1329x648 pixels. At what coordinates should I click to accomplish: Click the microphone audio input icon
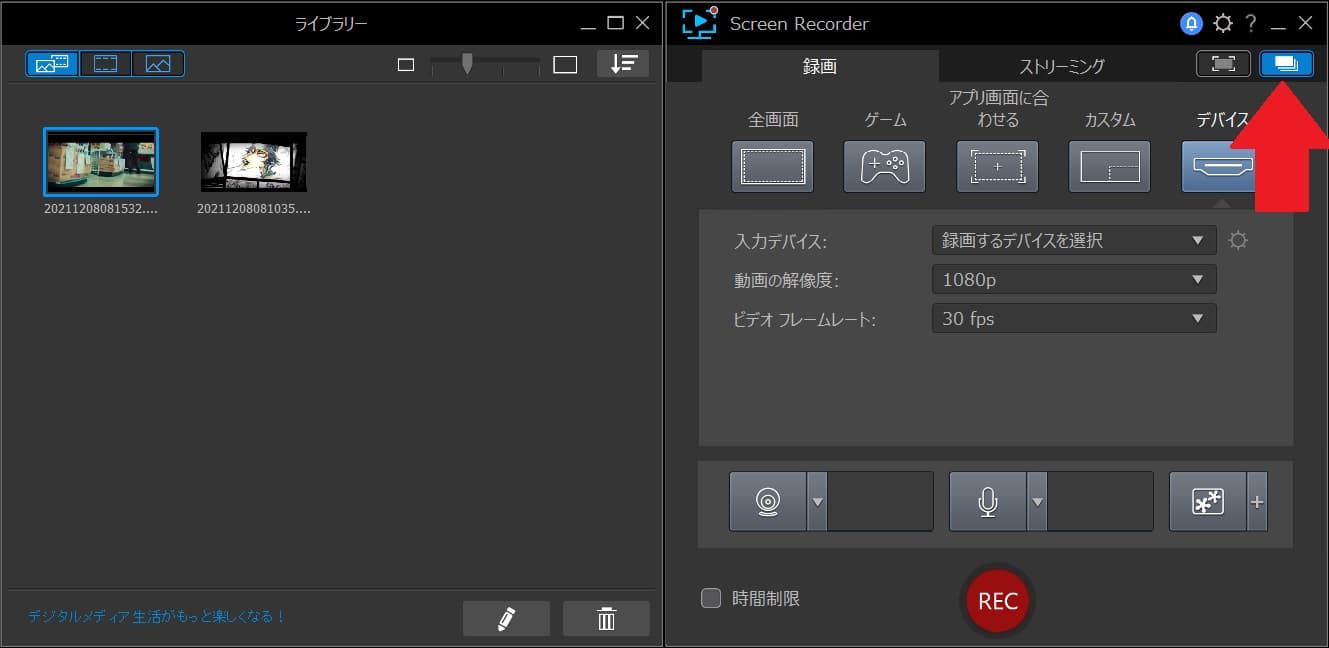(988, 501)
